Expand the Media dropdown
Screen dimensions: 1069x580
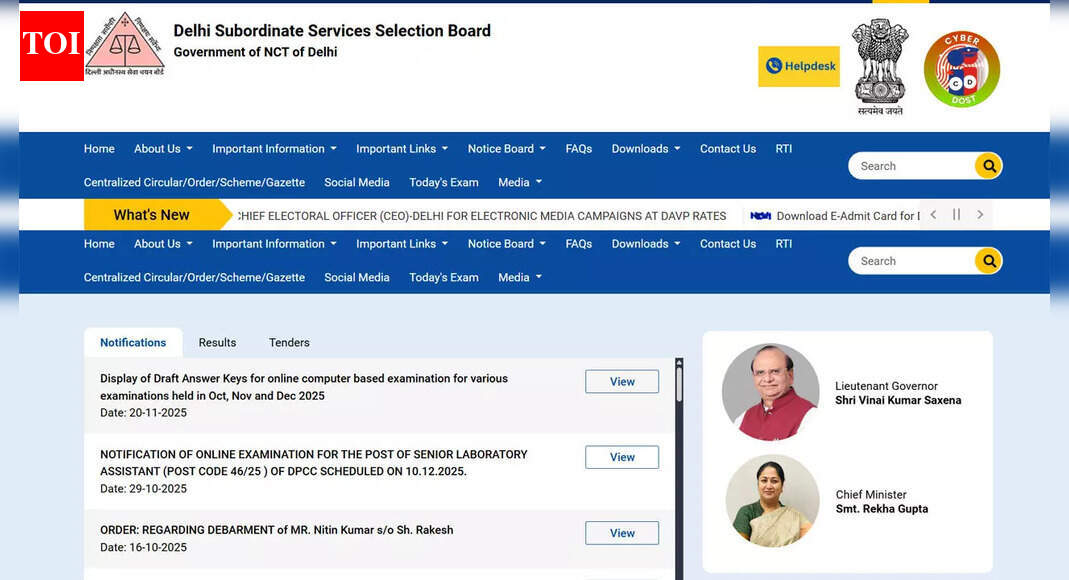coord(519,182)
